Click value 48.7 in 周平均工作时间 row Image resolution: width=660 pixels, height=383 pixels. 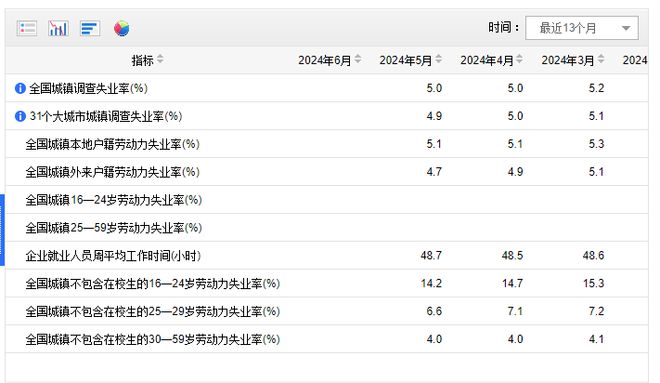coord(431,255)
